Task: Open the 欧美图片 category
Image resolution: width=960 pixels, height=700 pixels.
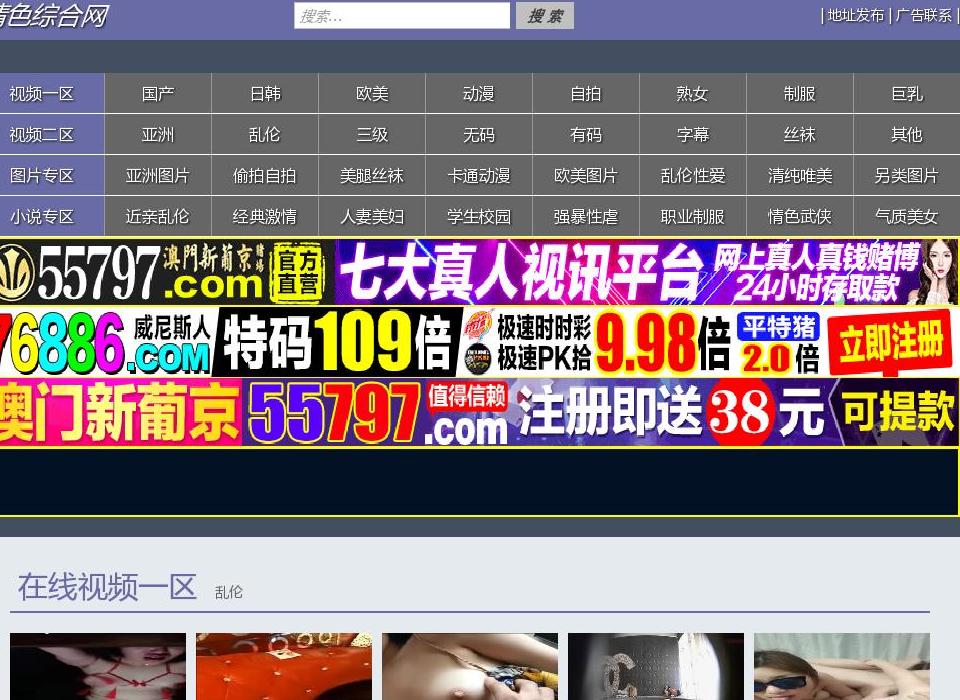Action: point(586,175)
